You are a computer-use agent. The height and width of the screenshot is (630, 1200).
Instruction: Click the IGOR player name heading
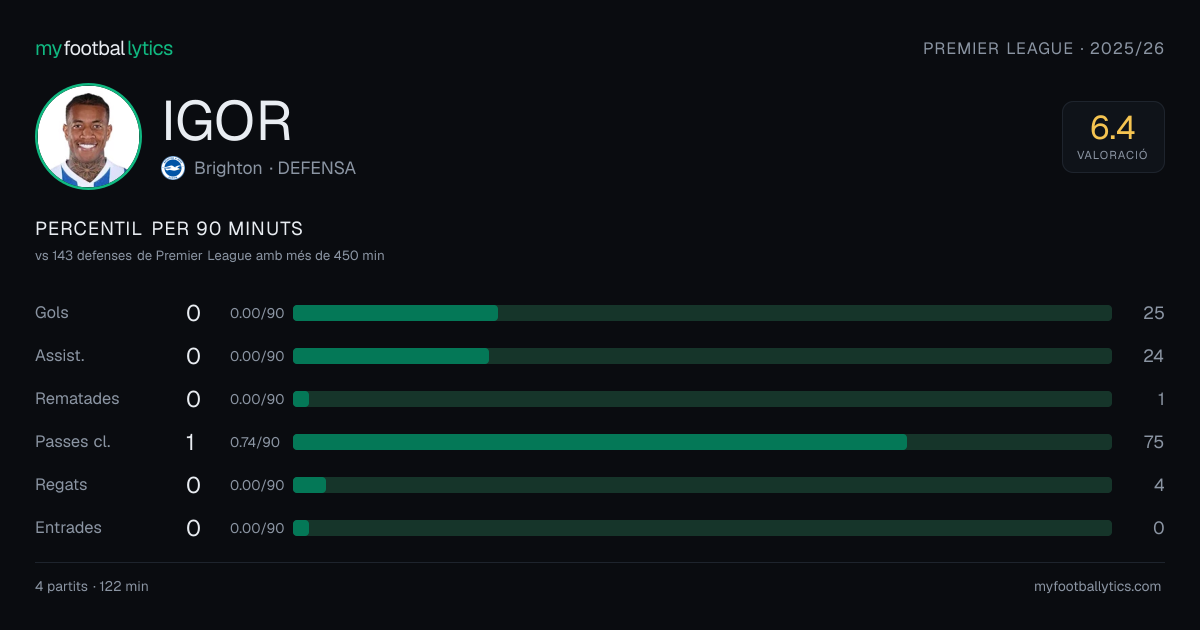coord(227,122)
